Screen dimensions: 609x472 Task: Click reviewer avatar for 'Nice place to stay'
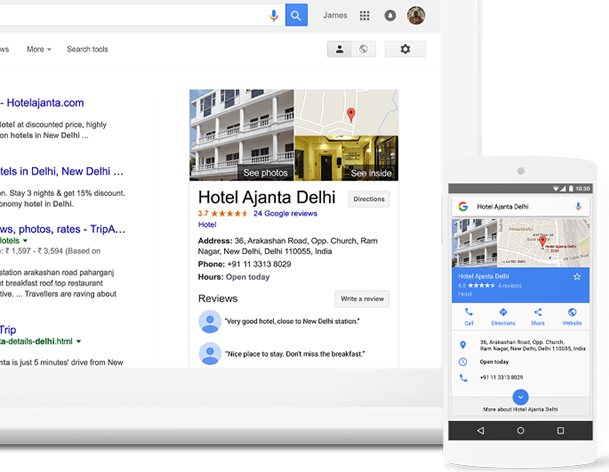point(210,354)
